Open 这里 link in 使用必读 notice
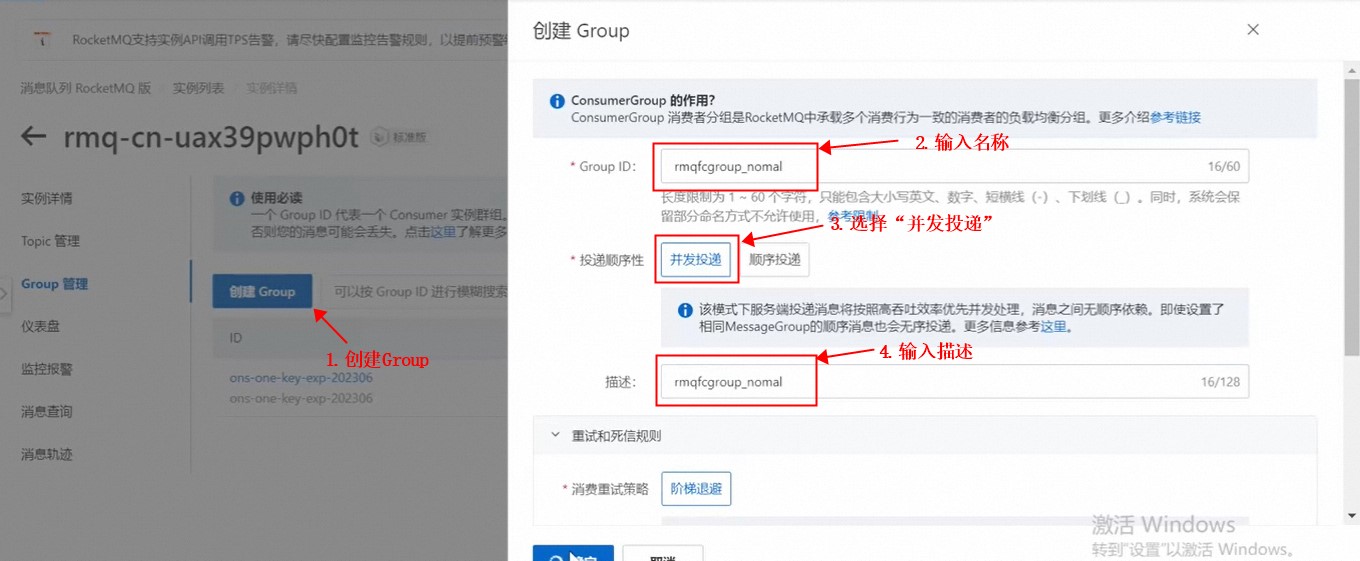Image resolution: width=1360 pixels, height=561 pixels. 443,232
